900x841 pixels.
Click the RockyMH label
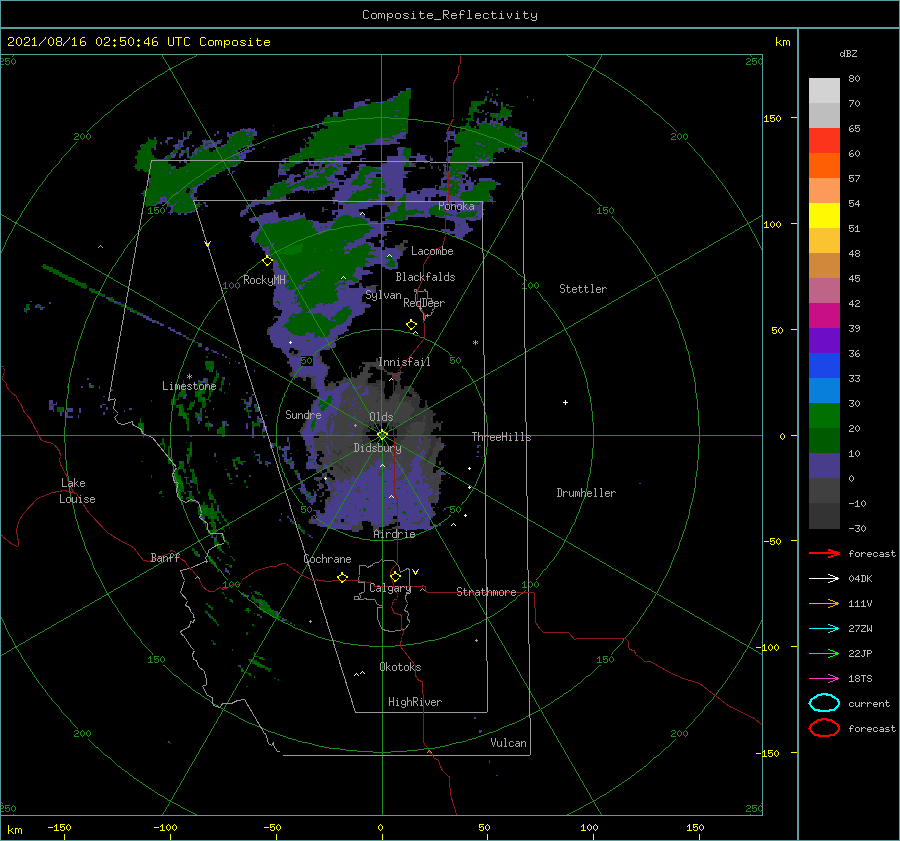264,280
